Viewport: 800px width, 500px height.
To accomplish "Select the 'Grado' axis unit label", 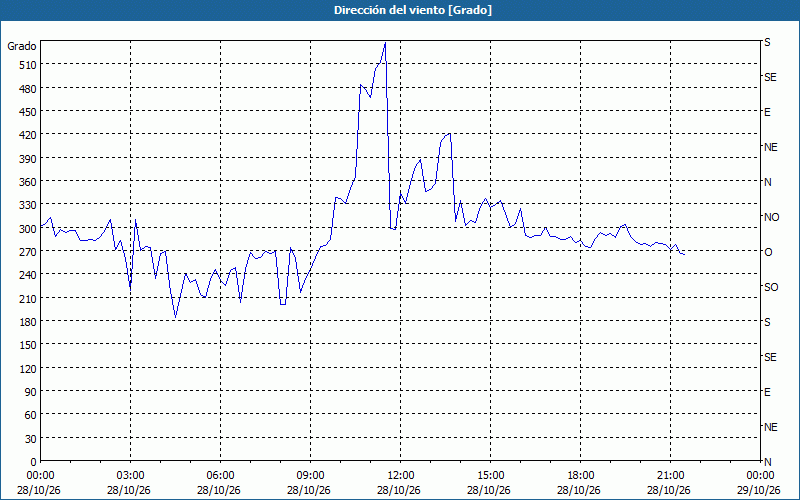I will pyautogui.click(x=22, y=46).
